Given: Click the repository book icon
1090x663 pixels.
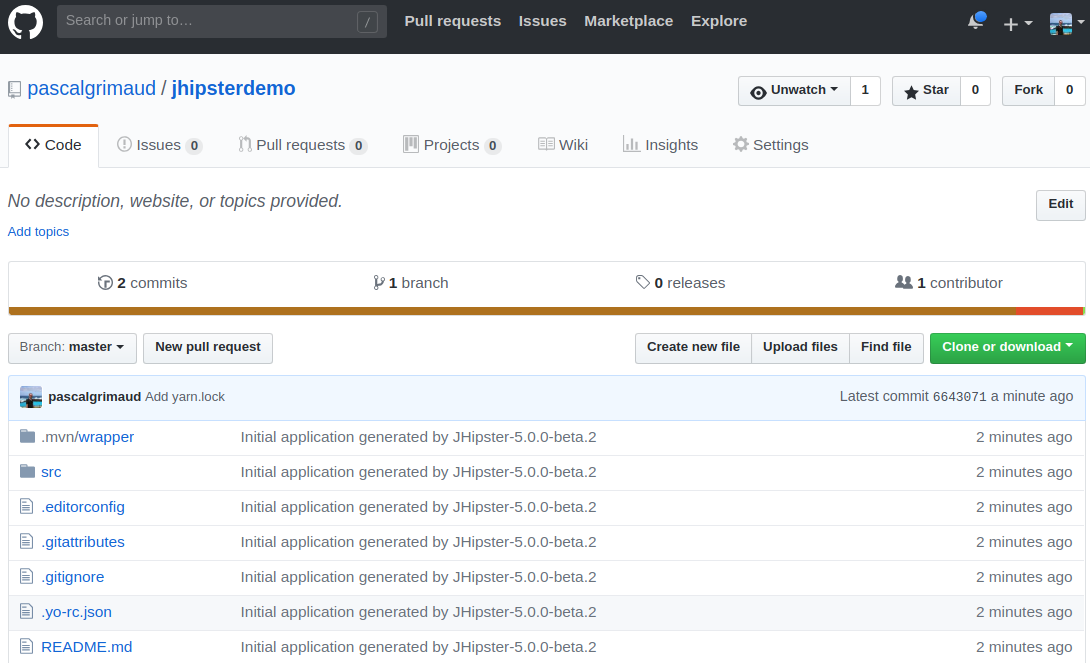Looking at the screenshot, I should click(14, 89).
